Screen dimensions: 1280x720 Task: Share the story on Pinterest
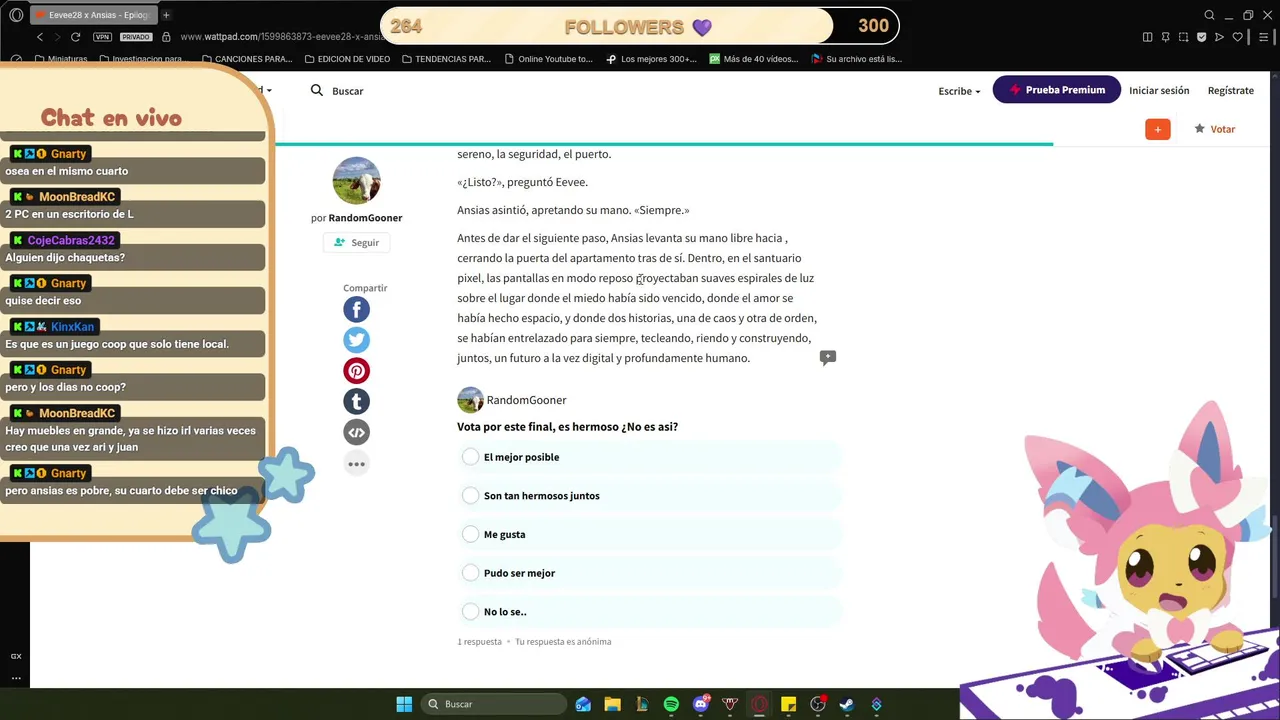pos(356,371)
